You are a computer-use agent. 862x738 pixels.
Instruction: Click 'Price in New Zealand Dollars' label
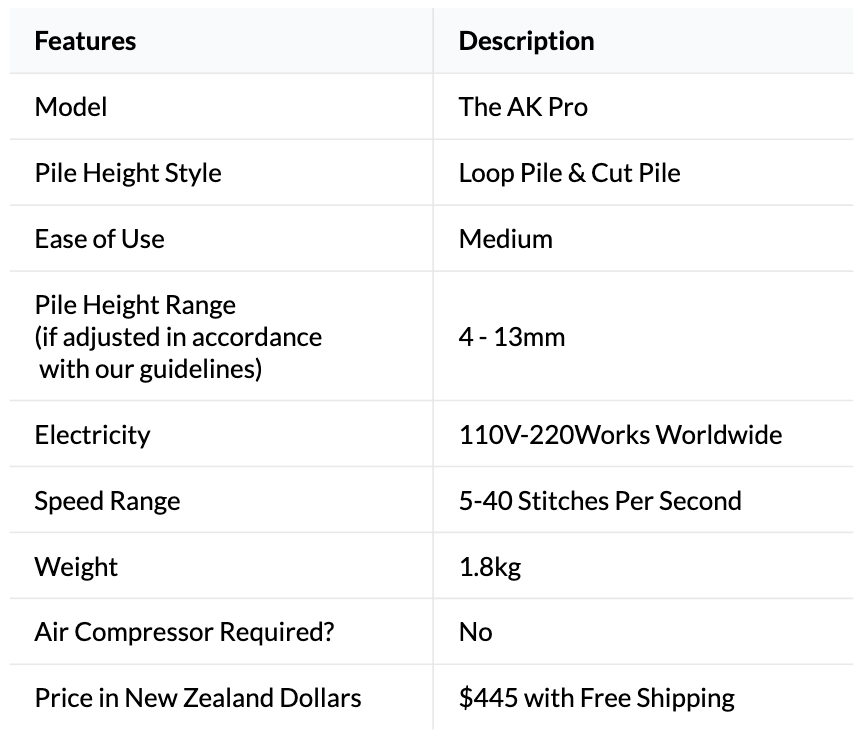(198, 697)
